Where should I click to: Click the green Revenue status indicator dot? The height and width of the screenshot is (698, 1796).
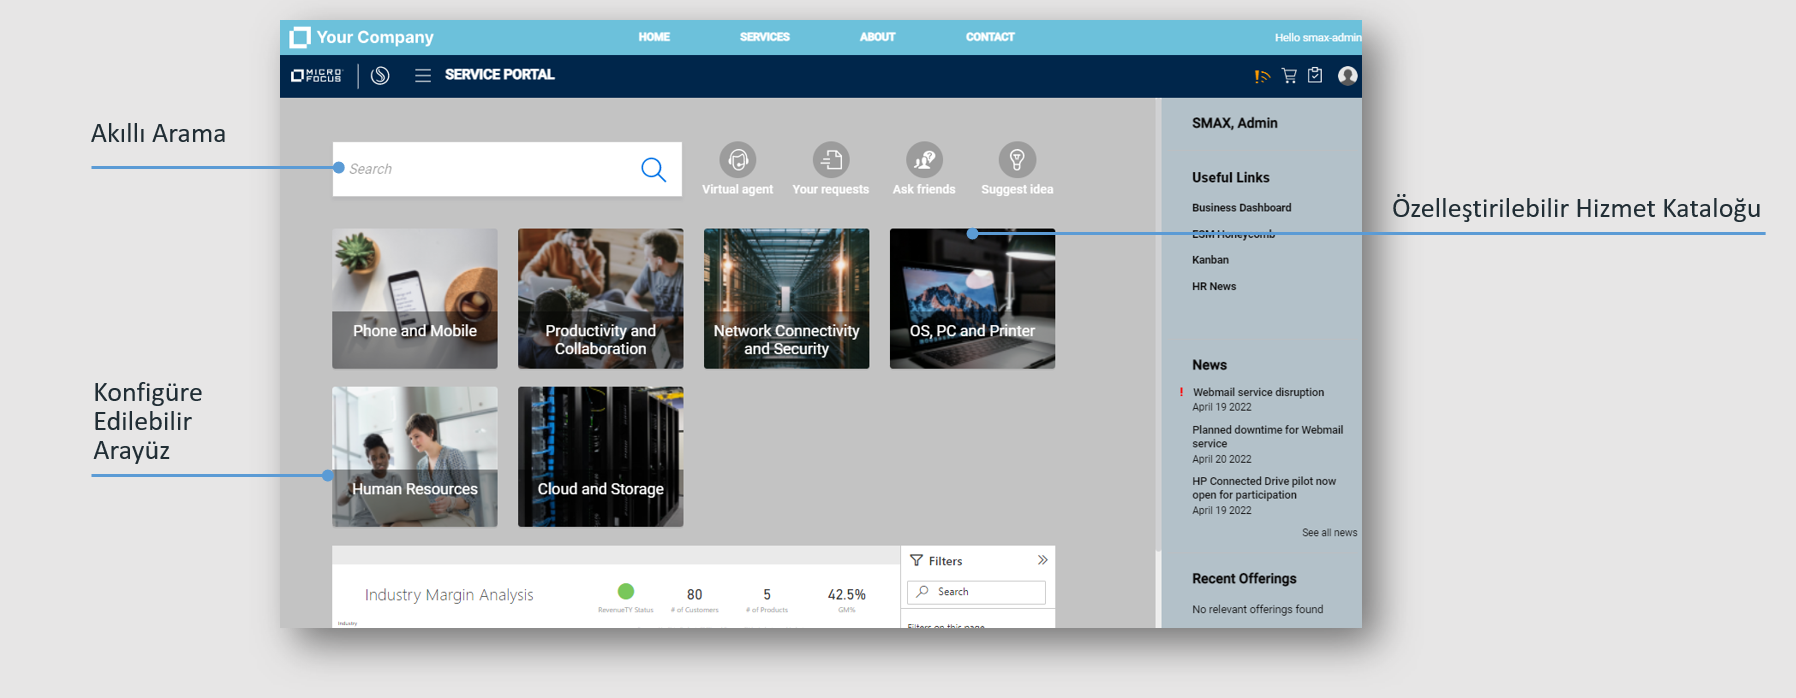(x=626, y=591)
